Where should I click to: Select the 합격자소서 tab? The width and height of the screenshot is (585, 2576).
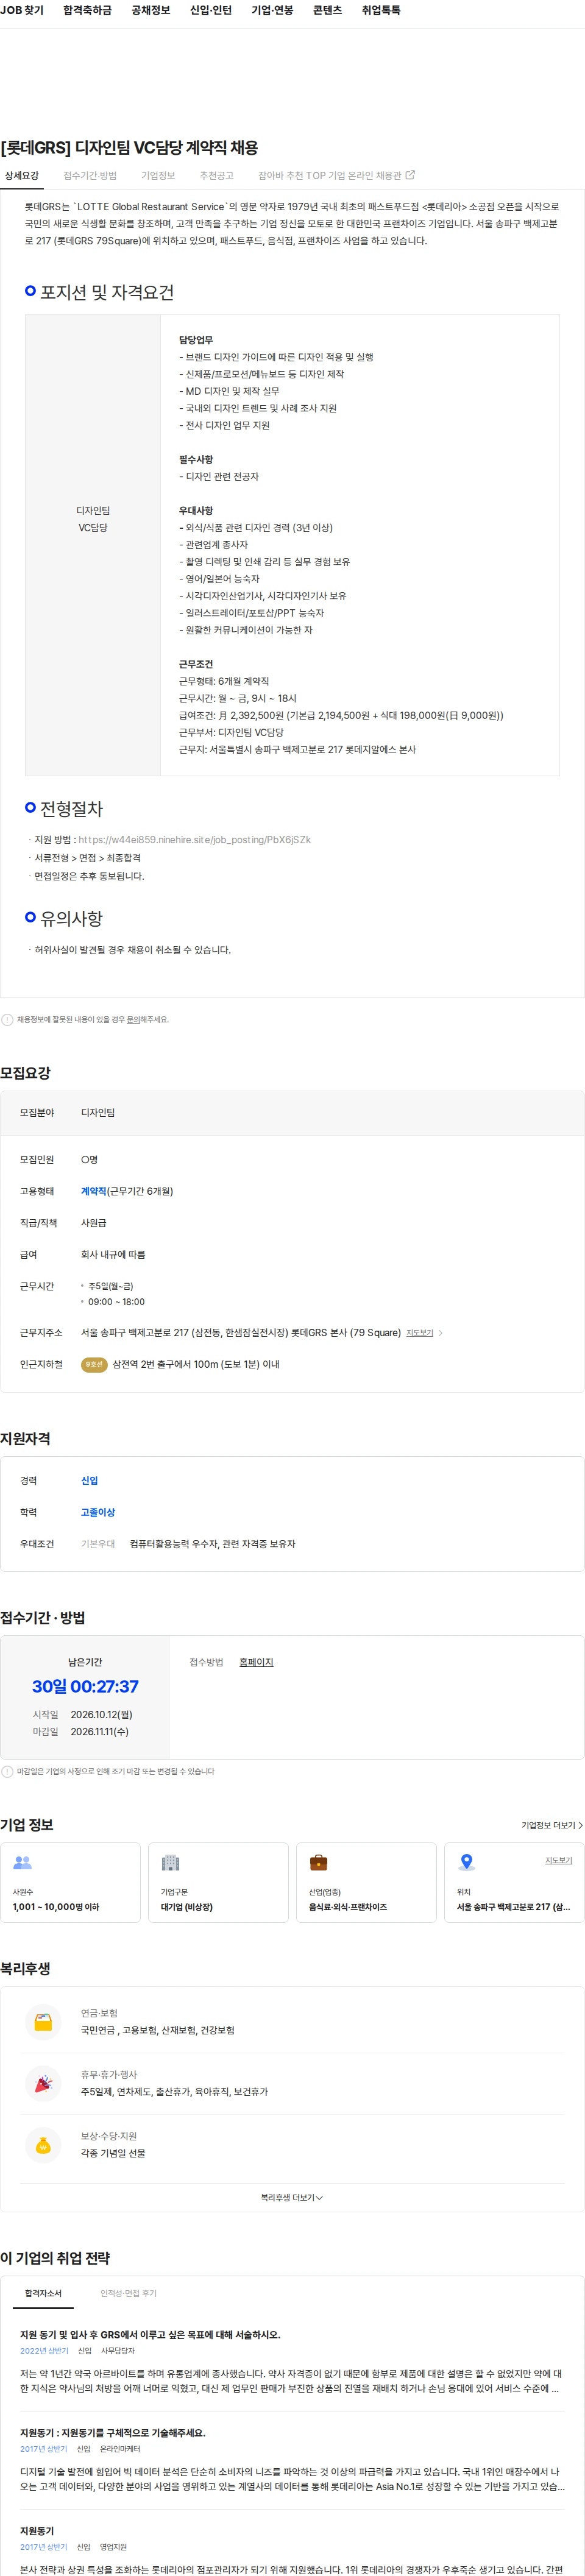(x=43, y=2293)
